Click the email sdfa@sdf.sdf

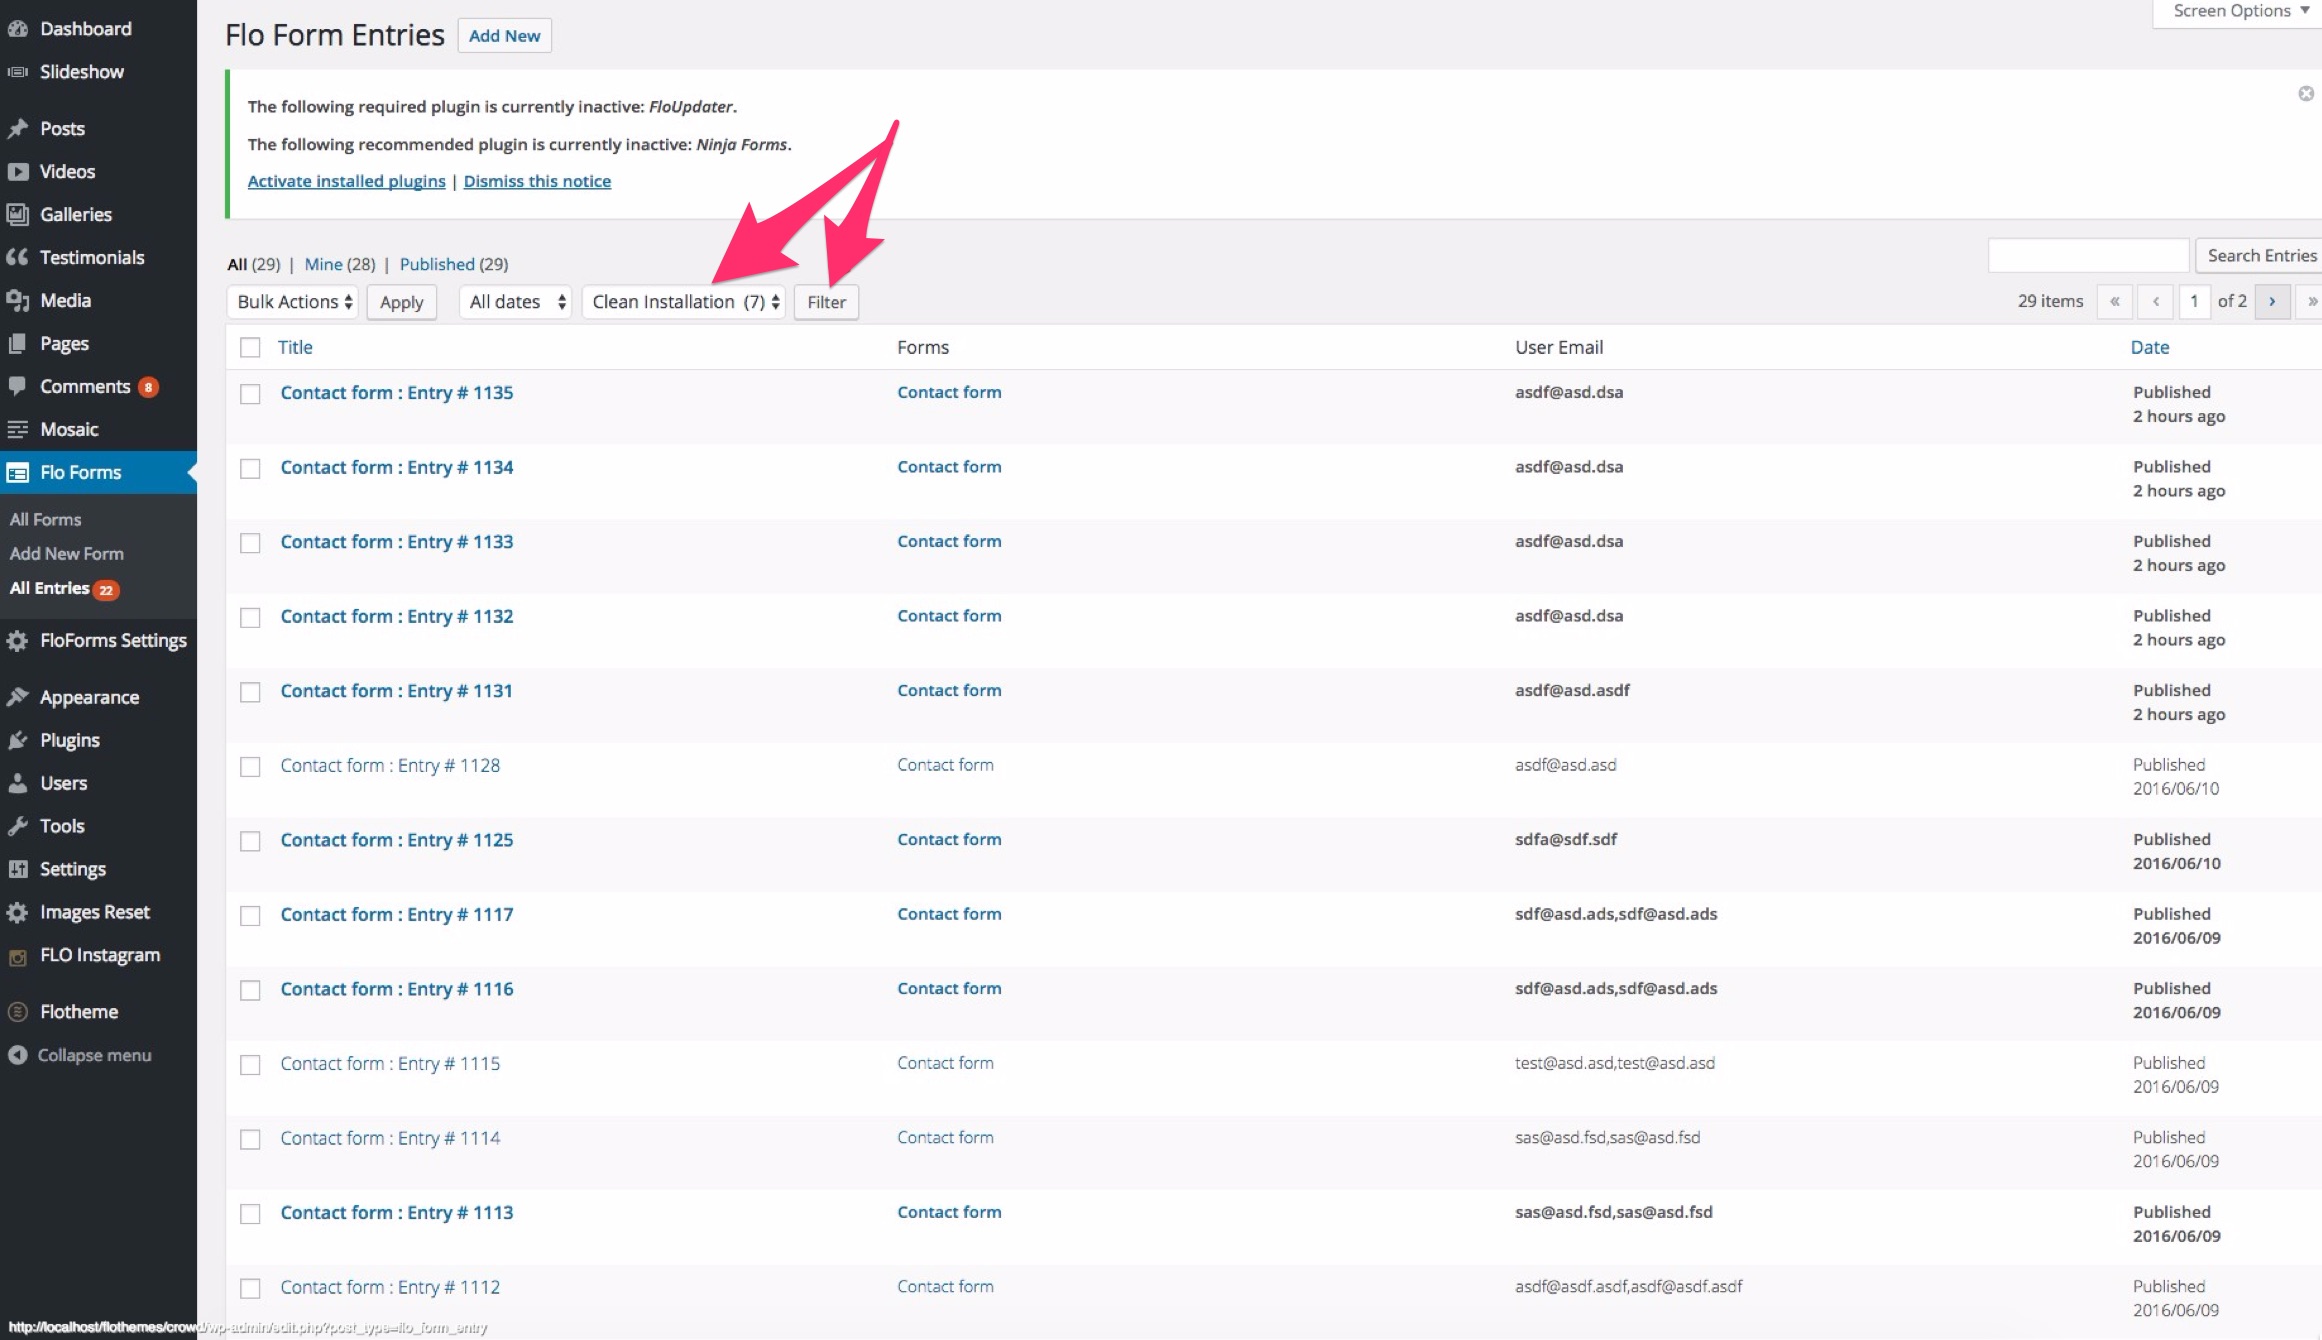(1565, 839)
